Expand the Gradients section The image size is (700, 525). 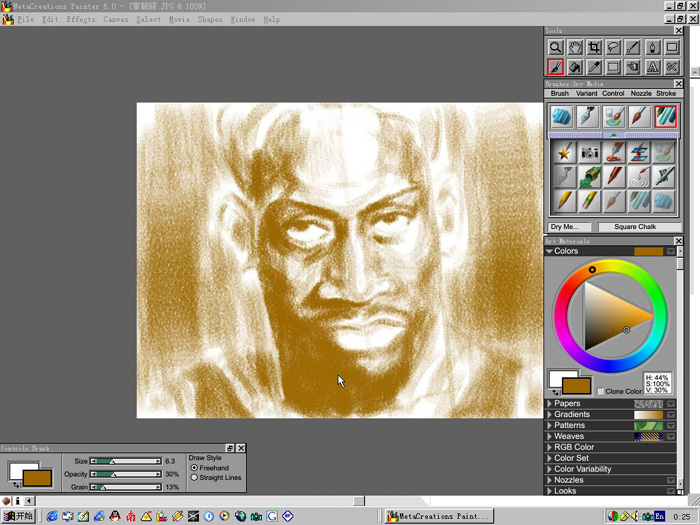coord(550,414)
